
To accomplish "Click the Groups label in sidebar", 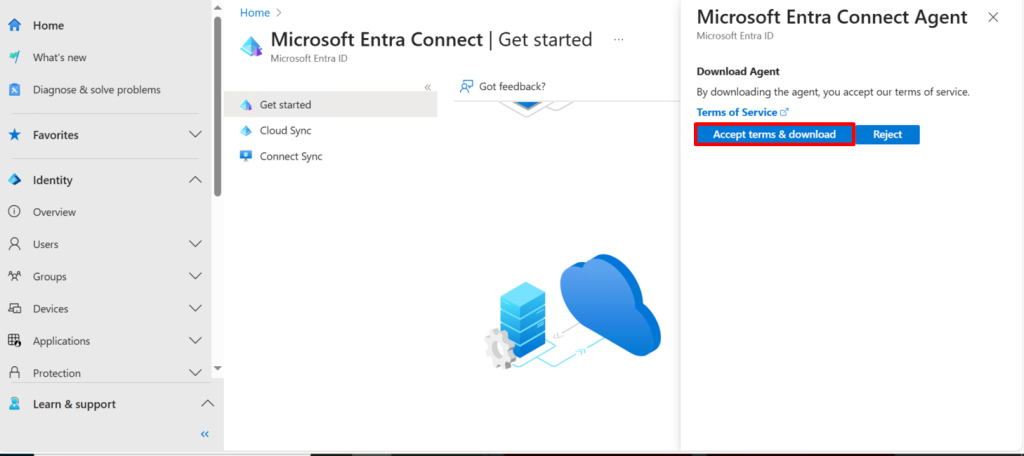I will [x=50, y=276].
